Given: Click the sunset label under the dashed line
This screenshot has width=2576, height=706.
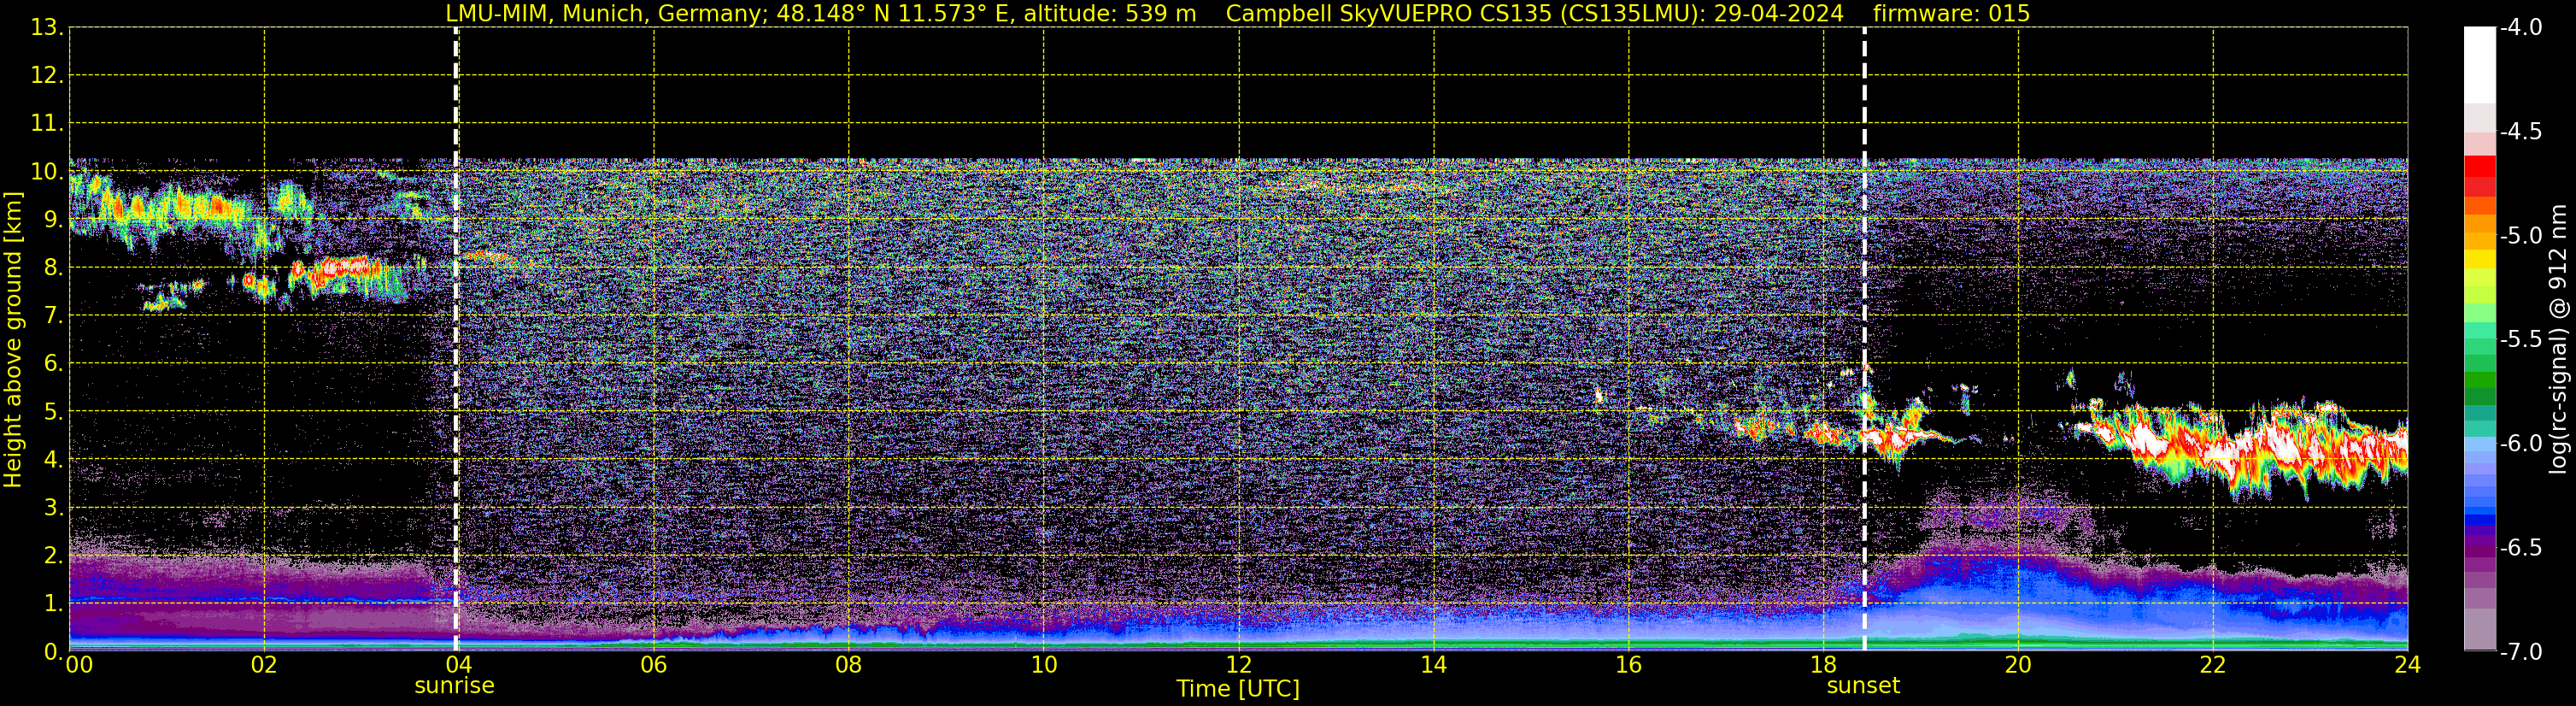Looking at the screenshot, I should pyautogui.click(x=1863, y=686).
